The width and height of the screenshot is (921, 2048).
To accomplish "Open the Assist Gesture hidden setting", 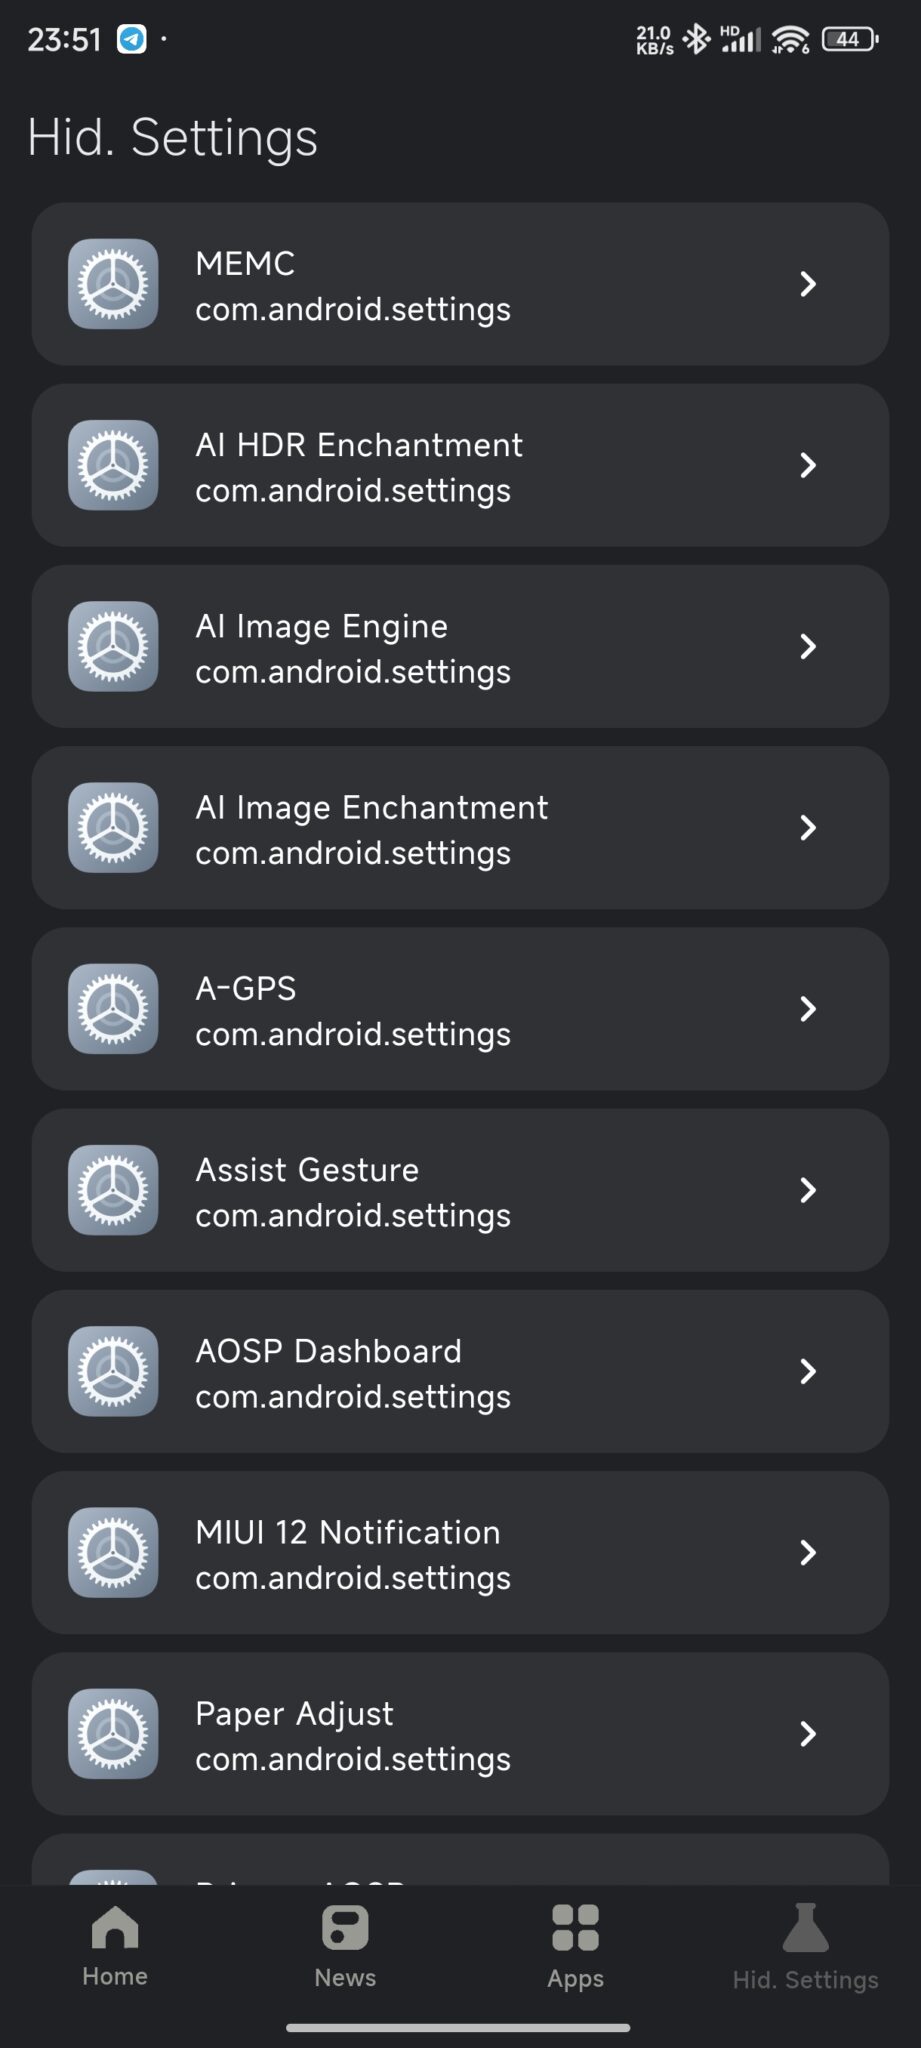I will click(x=460, y=1190).
